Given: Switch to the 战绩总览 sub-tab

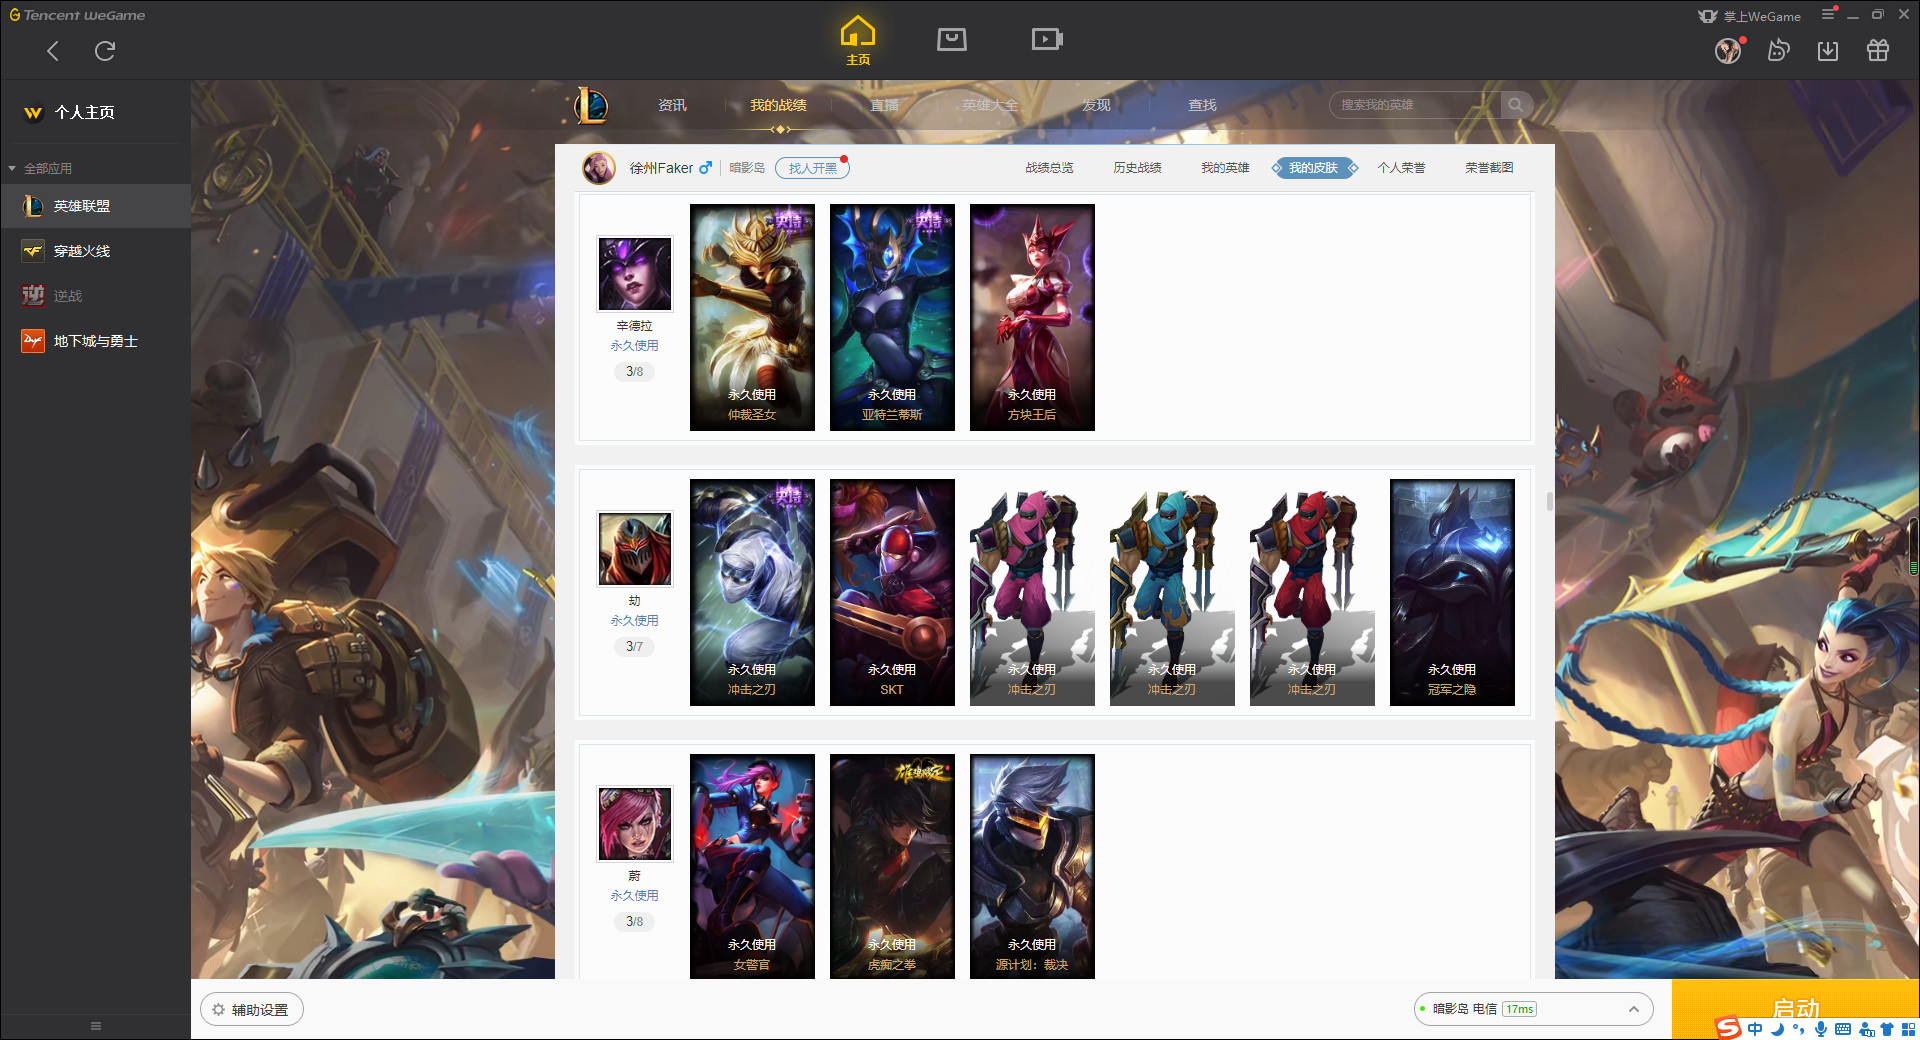Looking at the screenshot, I should (1049, 168).
